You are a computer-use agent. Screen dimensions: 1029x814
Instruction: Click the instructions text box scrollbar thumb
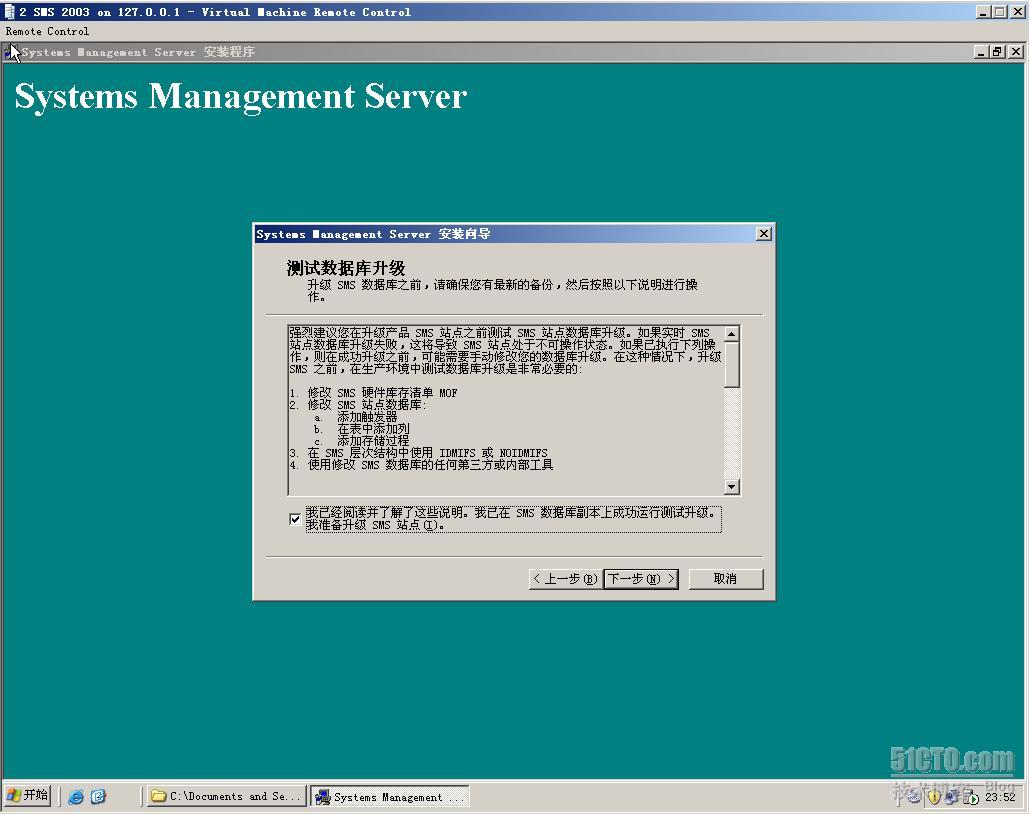tap(732, 364)
